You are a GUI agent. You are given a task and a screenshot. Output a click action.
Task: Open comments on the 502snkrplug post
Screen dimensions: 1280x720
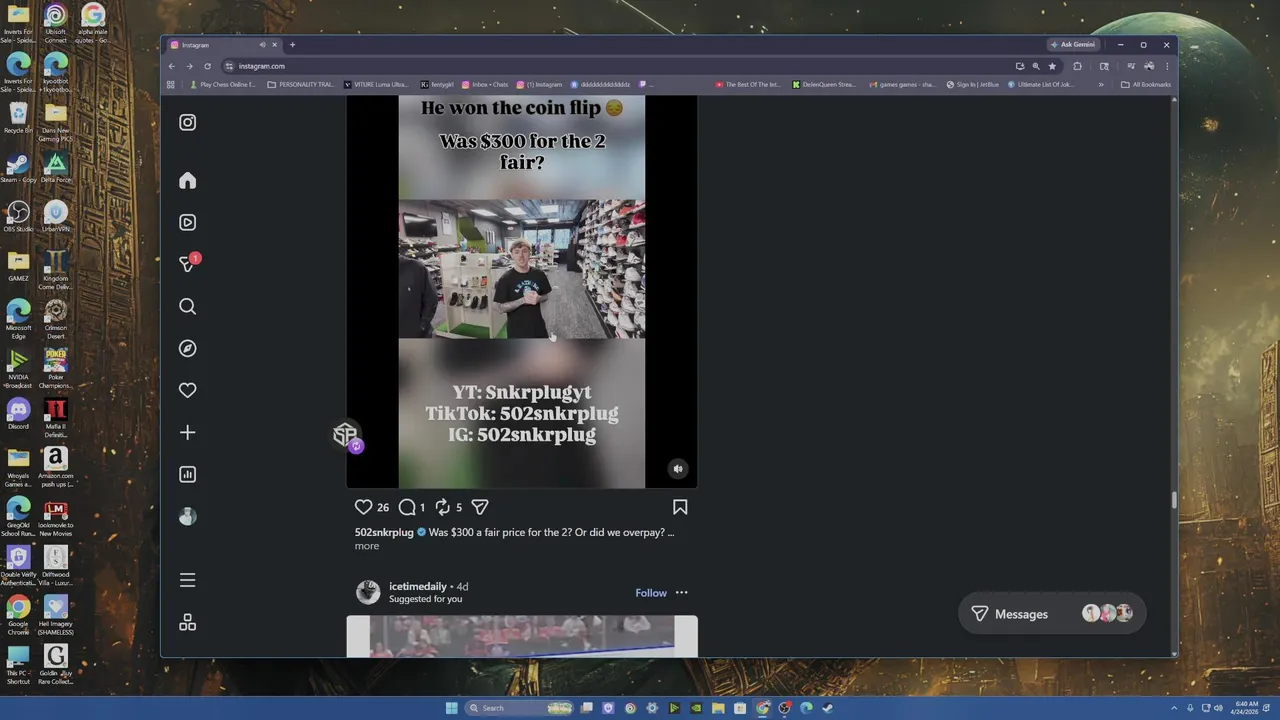(x=407, y=507)
